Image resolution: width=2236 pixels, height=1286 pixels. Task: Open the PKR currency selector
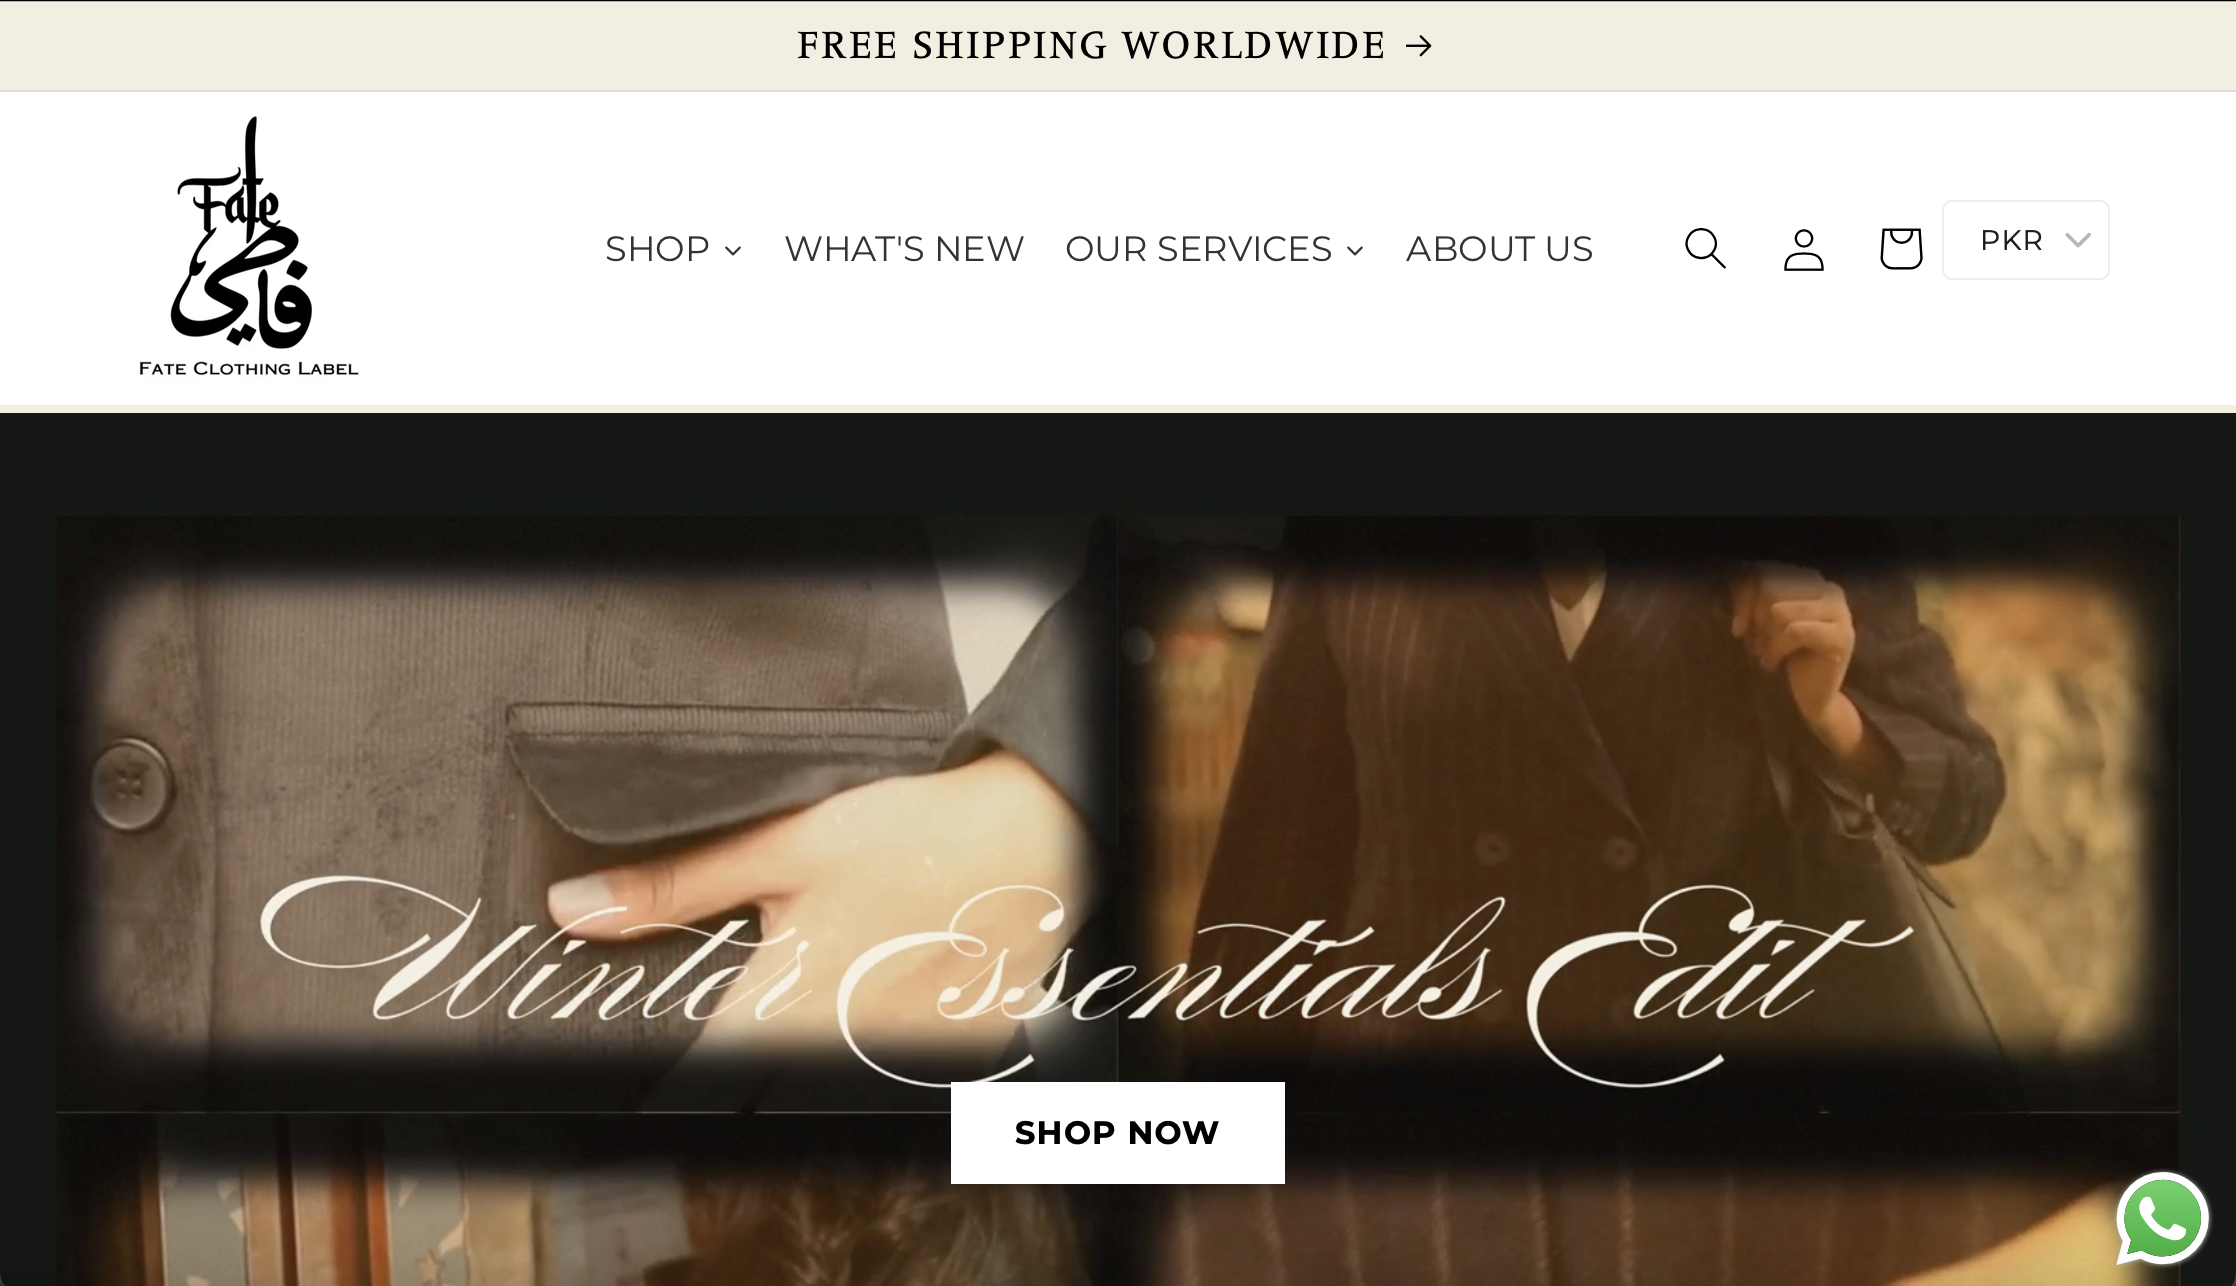click(x=2026, y=240)
